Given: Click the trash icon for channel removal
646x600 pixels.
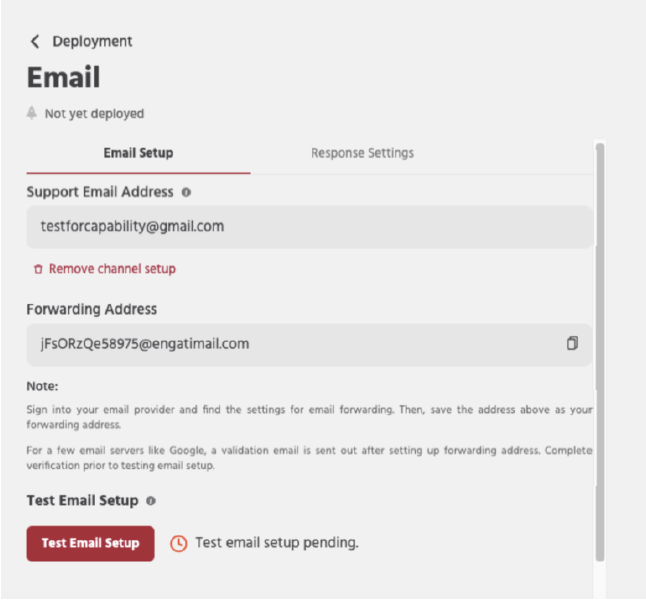Looking at the screenshot, I should [x=38, y=269].
